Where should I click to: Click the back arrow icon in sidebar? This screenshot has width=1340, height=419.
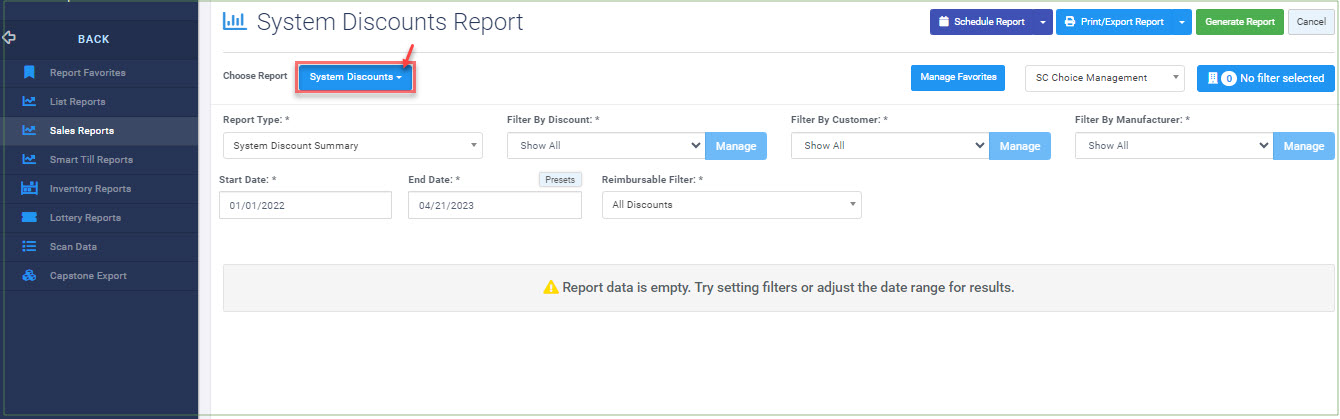[x=9, y=38]
